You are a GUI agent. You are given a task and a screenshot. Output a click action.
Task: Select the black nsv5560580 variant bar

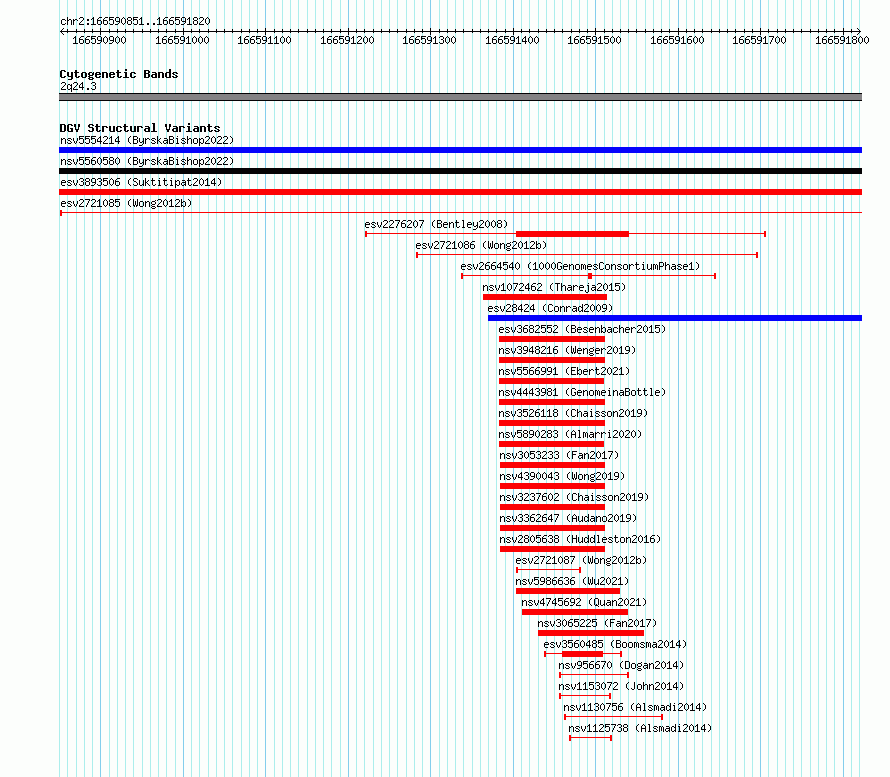[460, 171]
